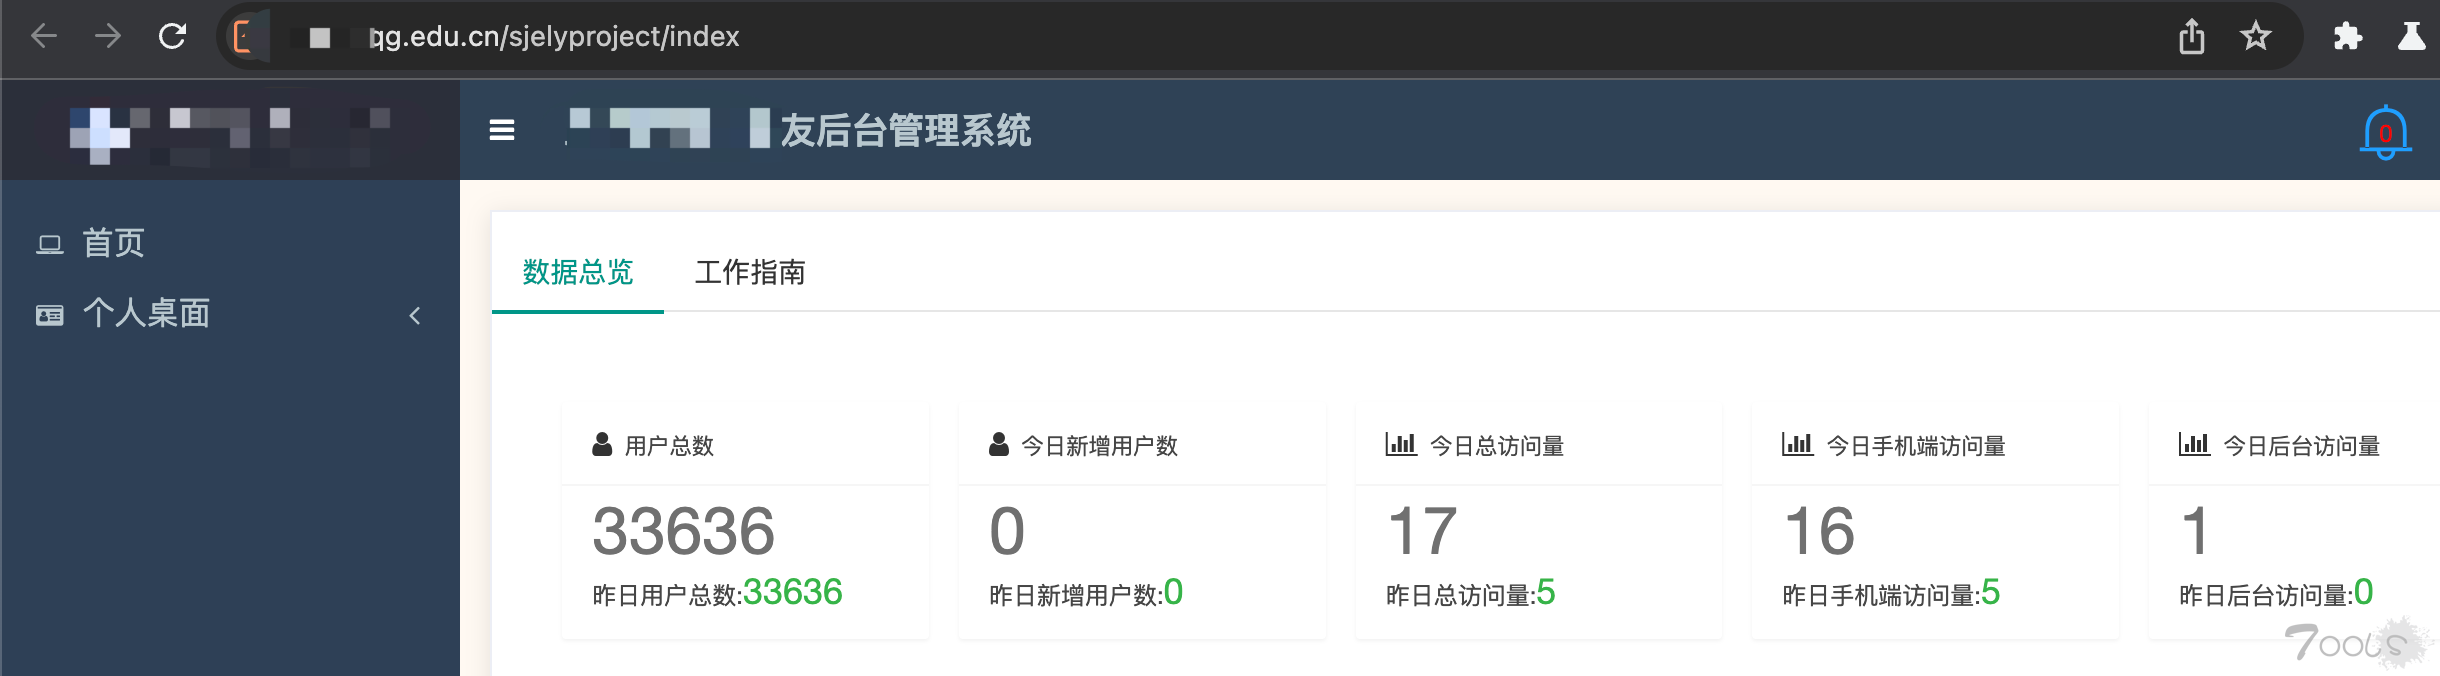Click the 用户总数 card title
The height and width of the screenshot is (676, 2440).
pos(669,446)
